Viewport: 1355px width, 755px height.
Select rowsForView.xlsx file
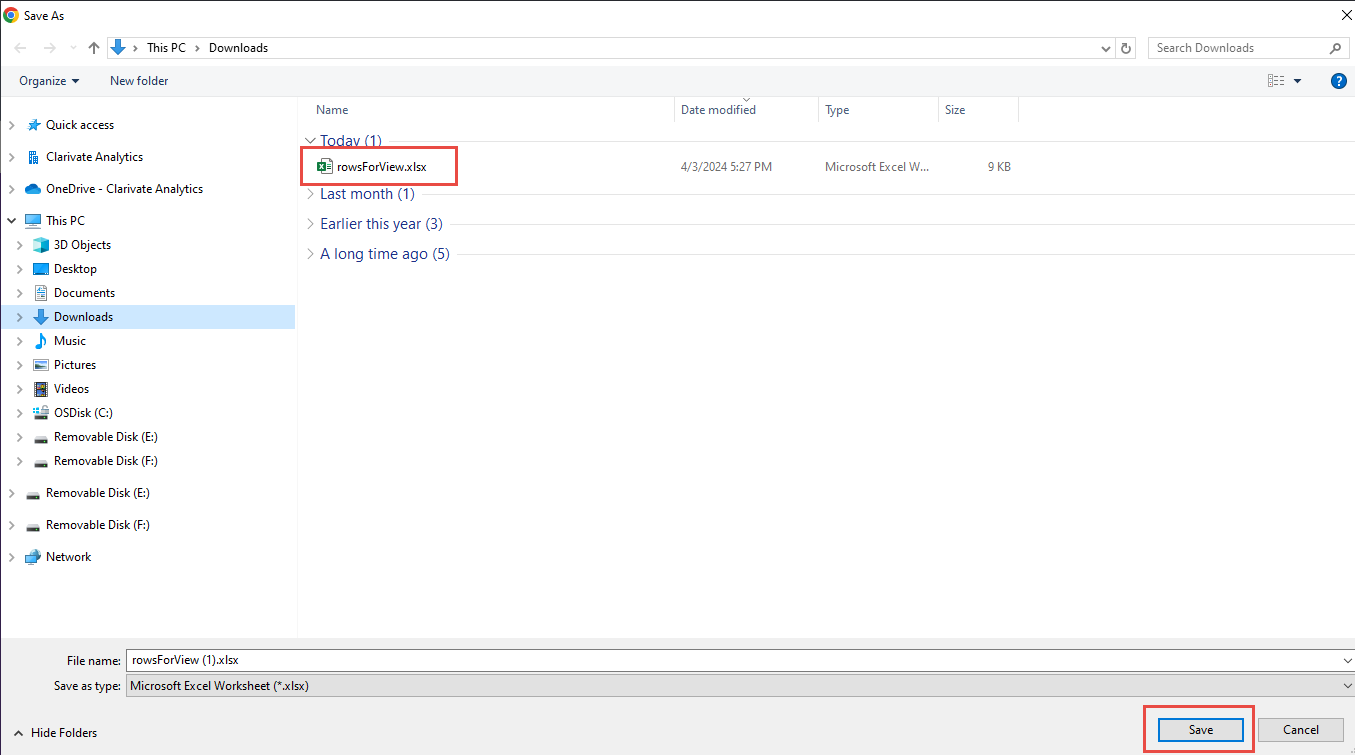(381, 167)
